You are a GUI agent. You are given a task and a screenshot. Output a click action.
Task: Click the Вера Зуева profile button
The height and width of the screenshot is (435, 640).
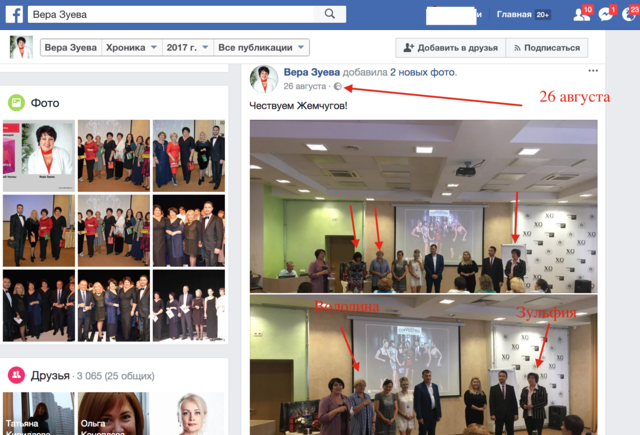click(x=71, y=48)
